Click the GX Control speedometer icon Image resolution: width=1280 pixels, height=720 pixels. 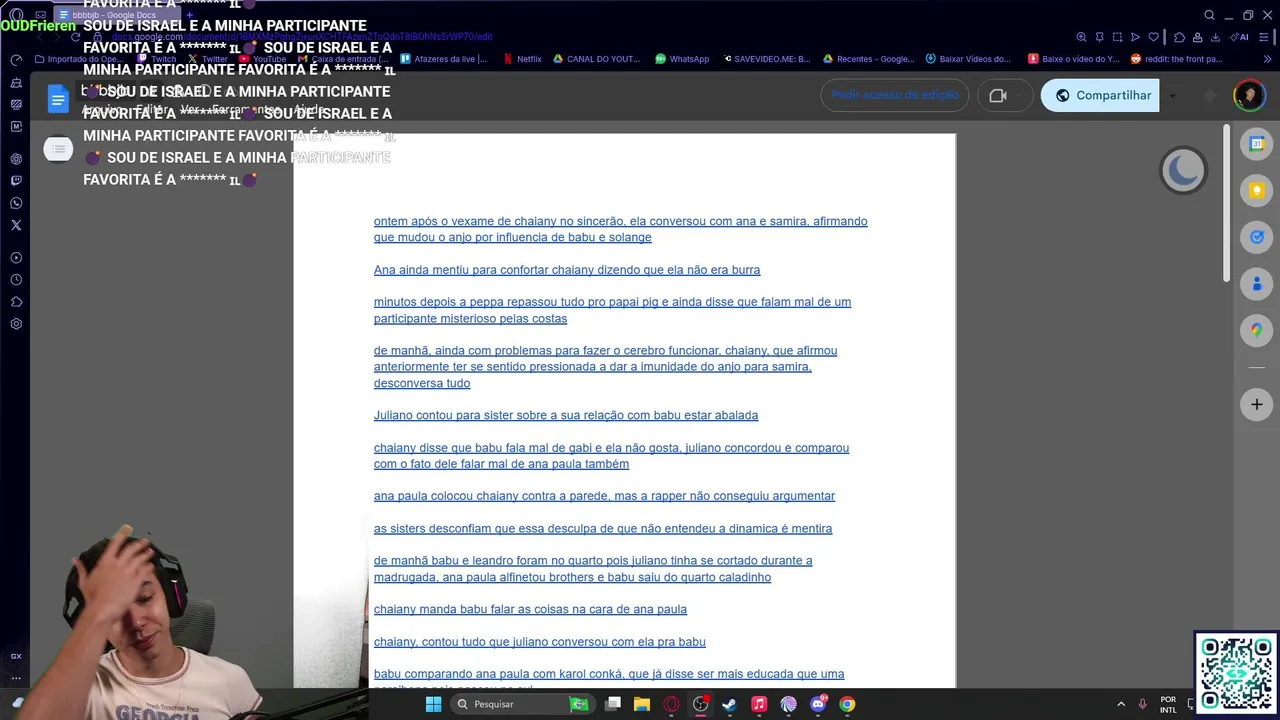pos(16,60)
